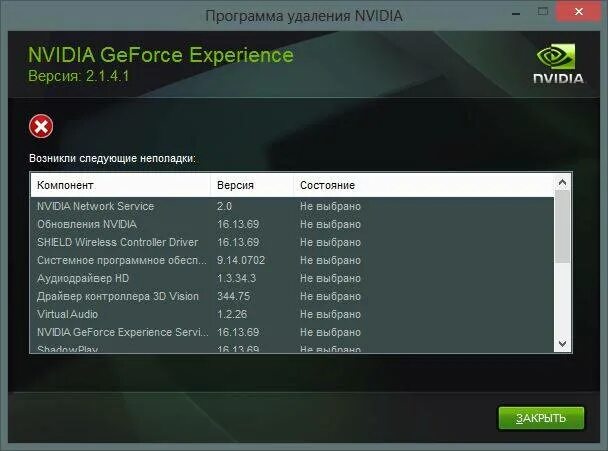Image resolution: width=608 pixels, height=451 pixels.
Task: Click version 344.75 cell
Action: pyautogui.click(x=233, y=296)
